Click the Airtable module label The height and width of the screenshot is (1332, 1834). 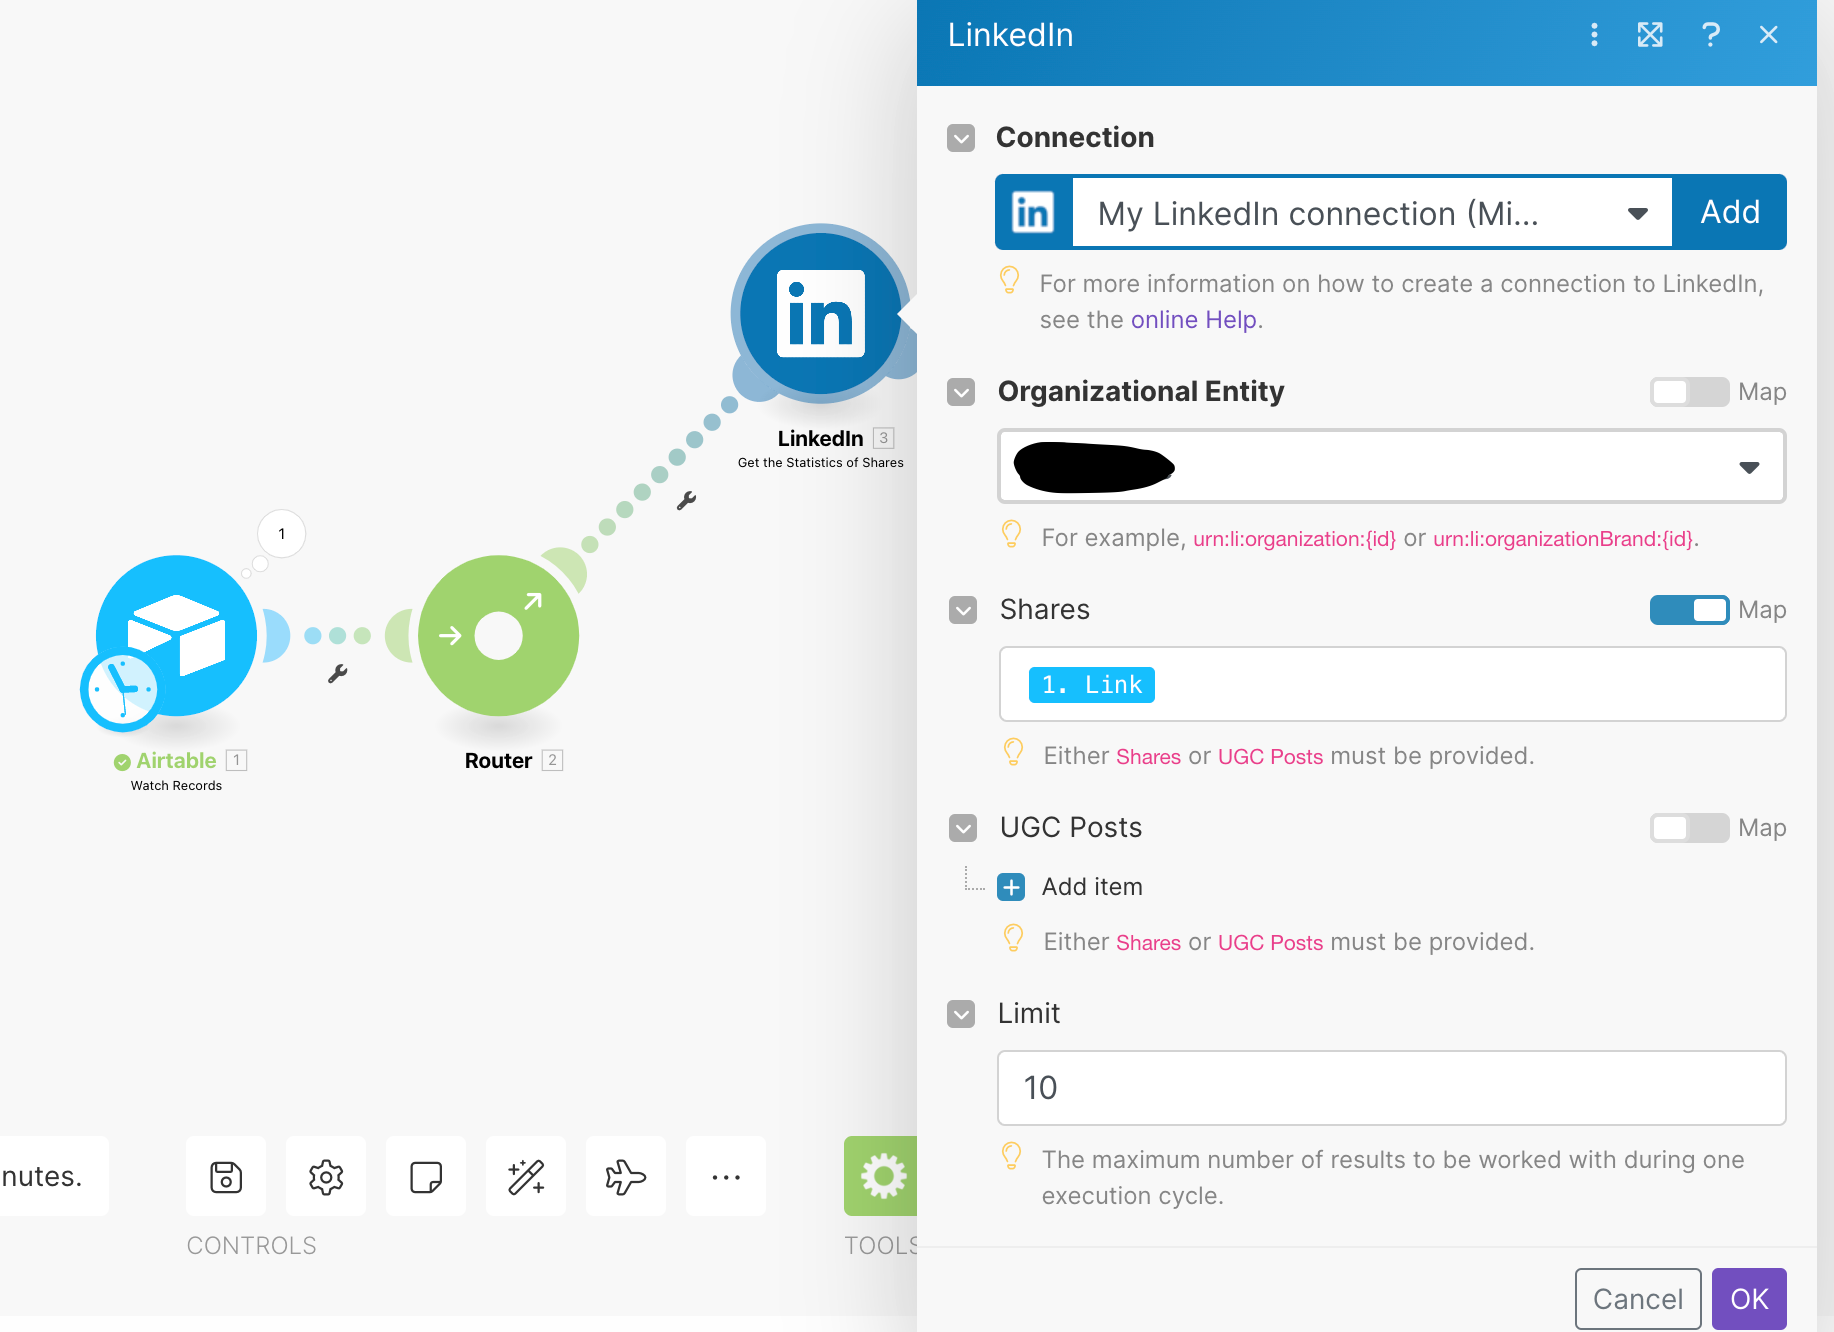(176, 761)
